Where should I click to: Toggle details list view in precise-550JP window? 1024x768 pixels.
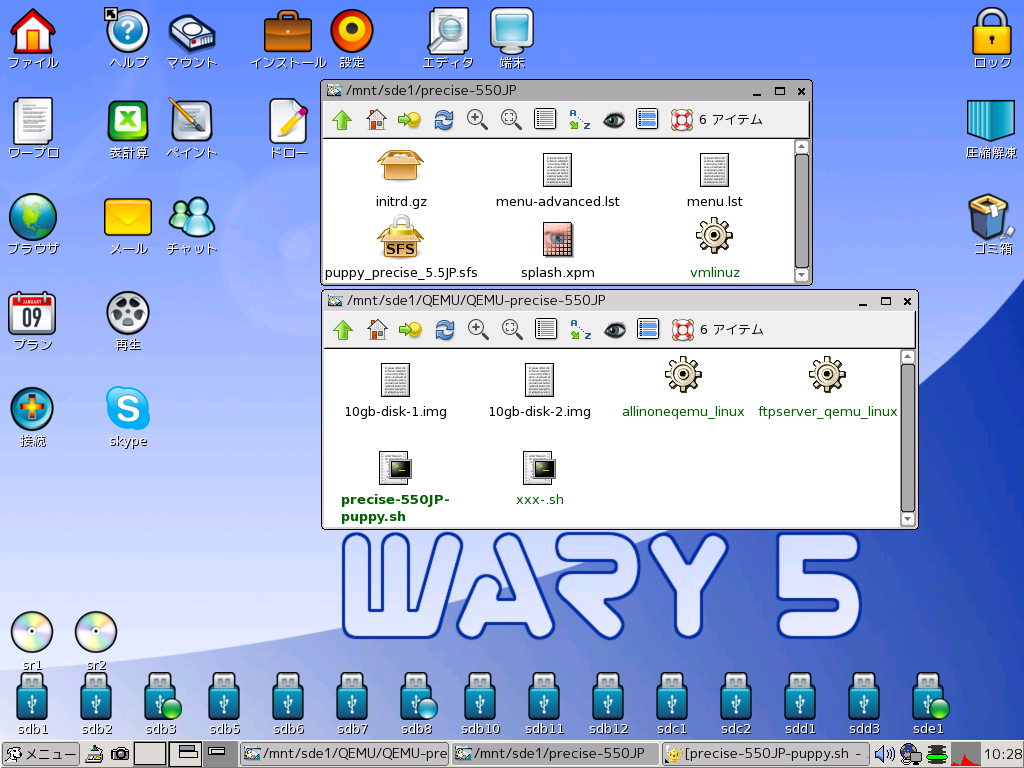pos(545,118)
